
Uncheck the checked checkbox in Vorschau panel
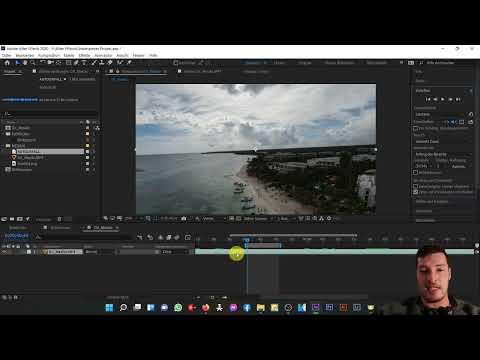tap(415, 192)
